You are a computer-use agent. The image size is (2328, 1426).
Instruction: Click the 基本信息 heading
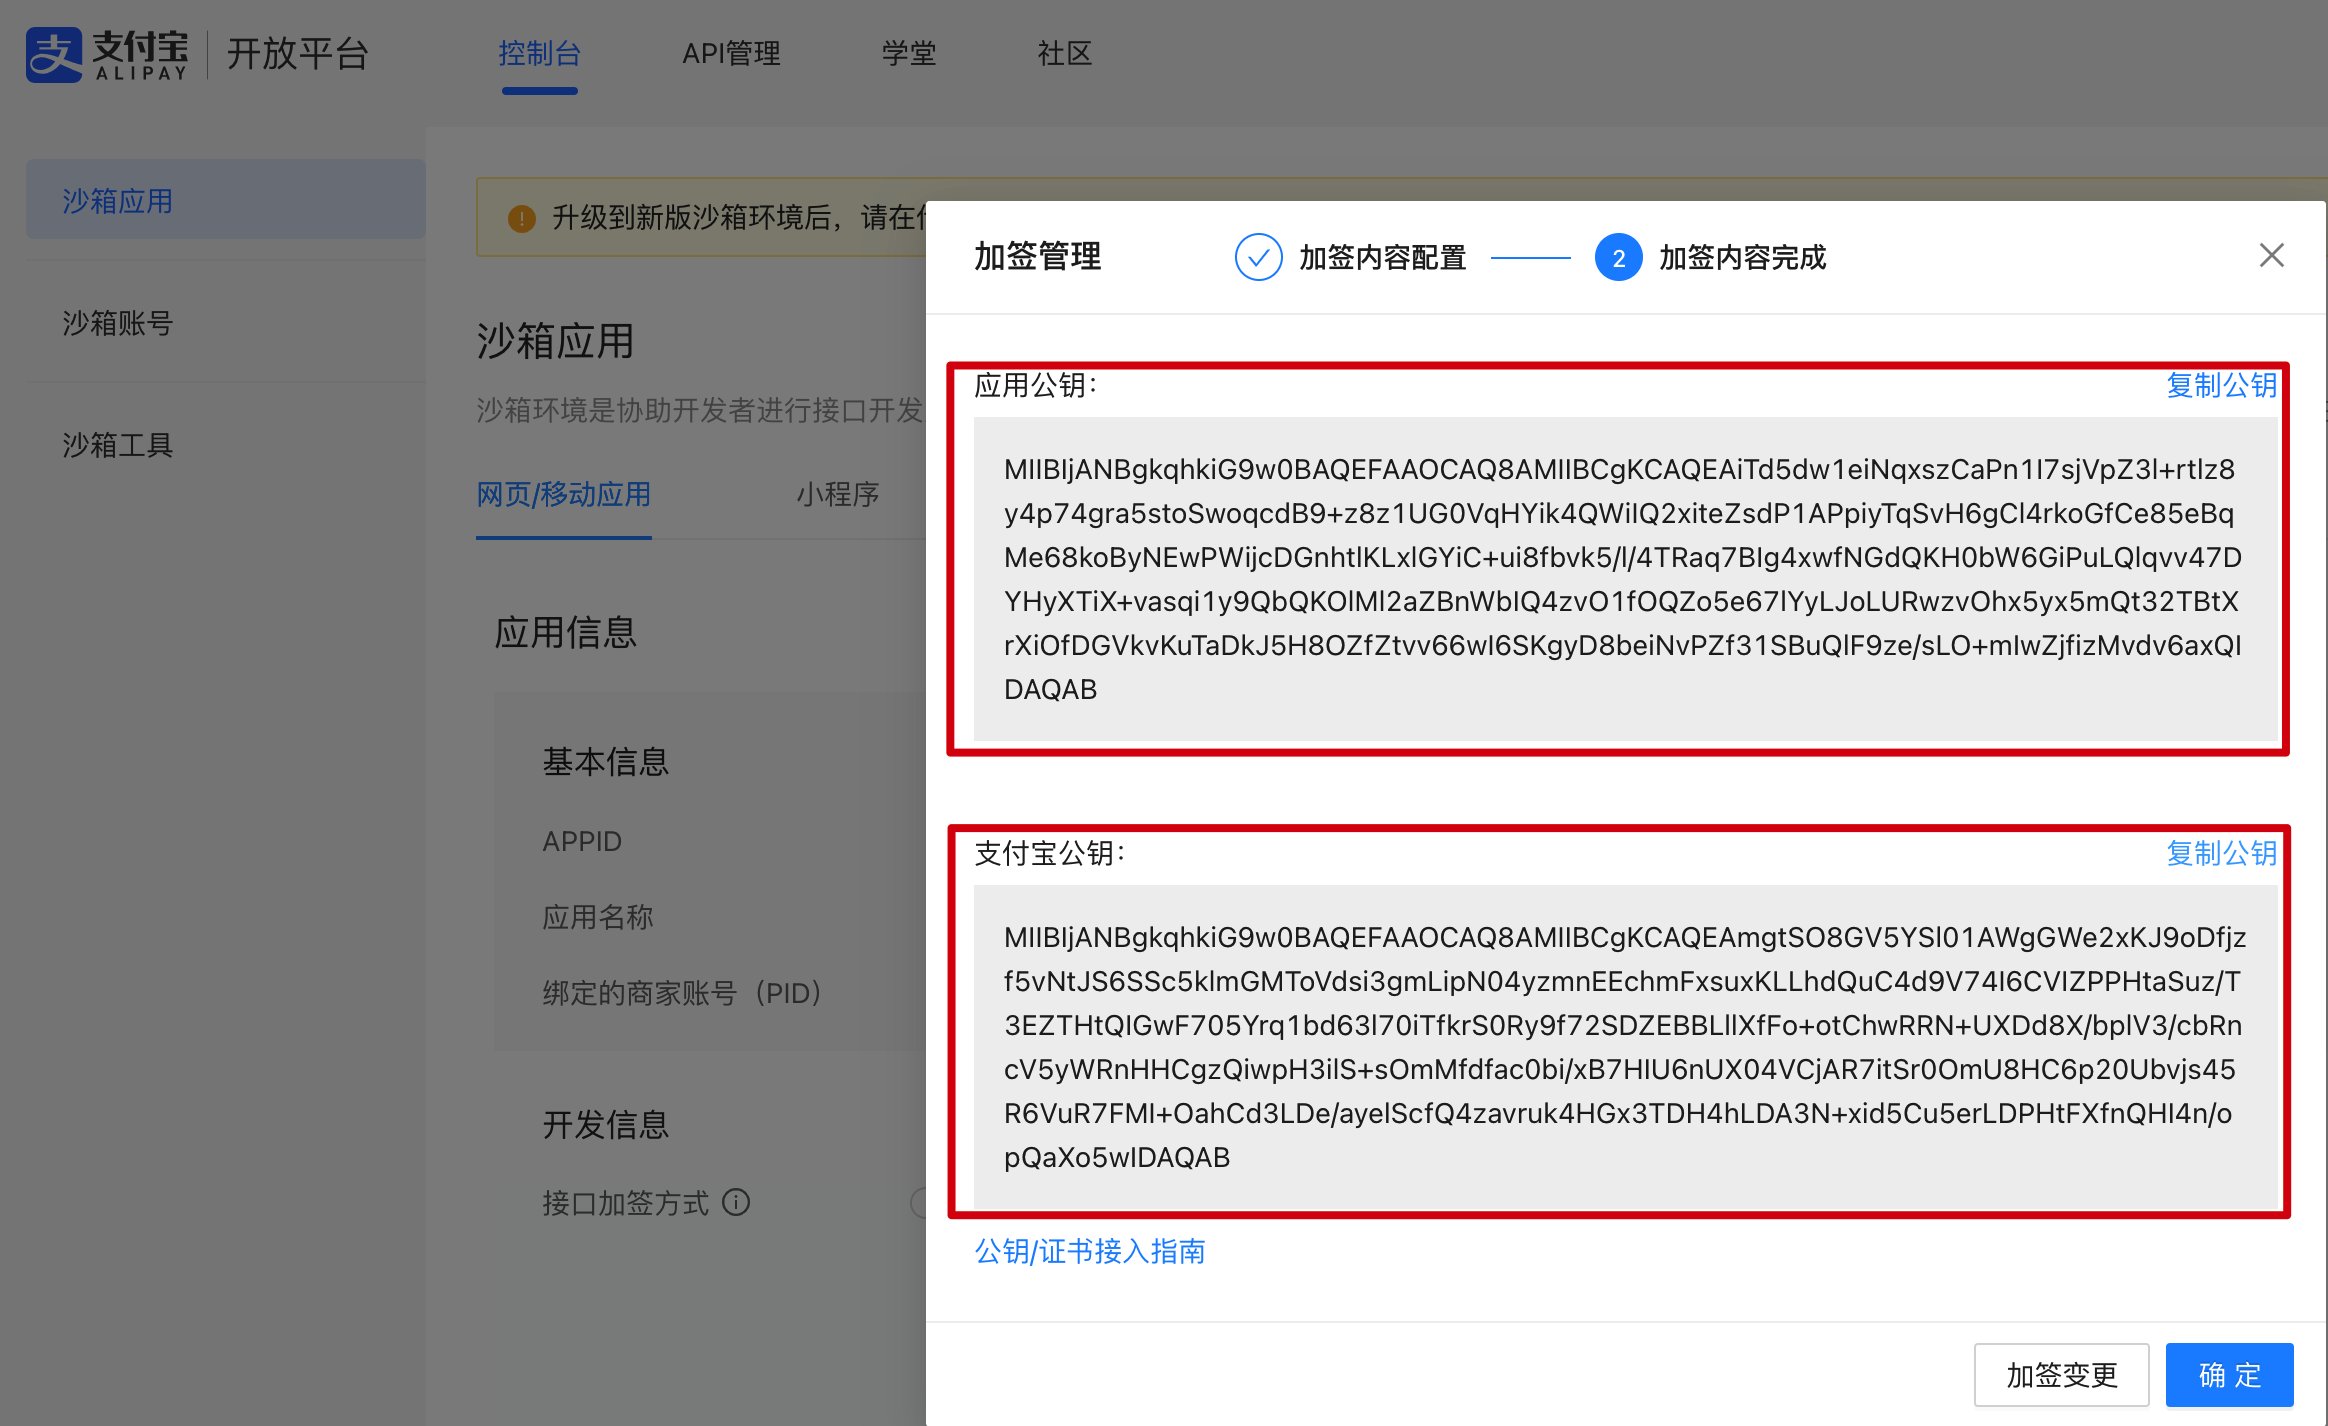[606, 762]
